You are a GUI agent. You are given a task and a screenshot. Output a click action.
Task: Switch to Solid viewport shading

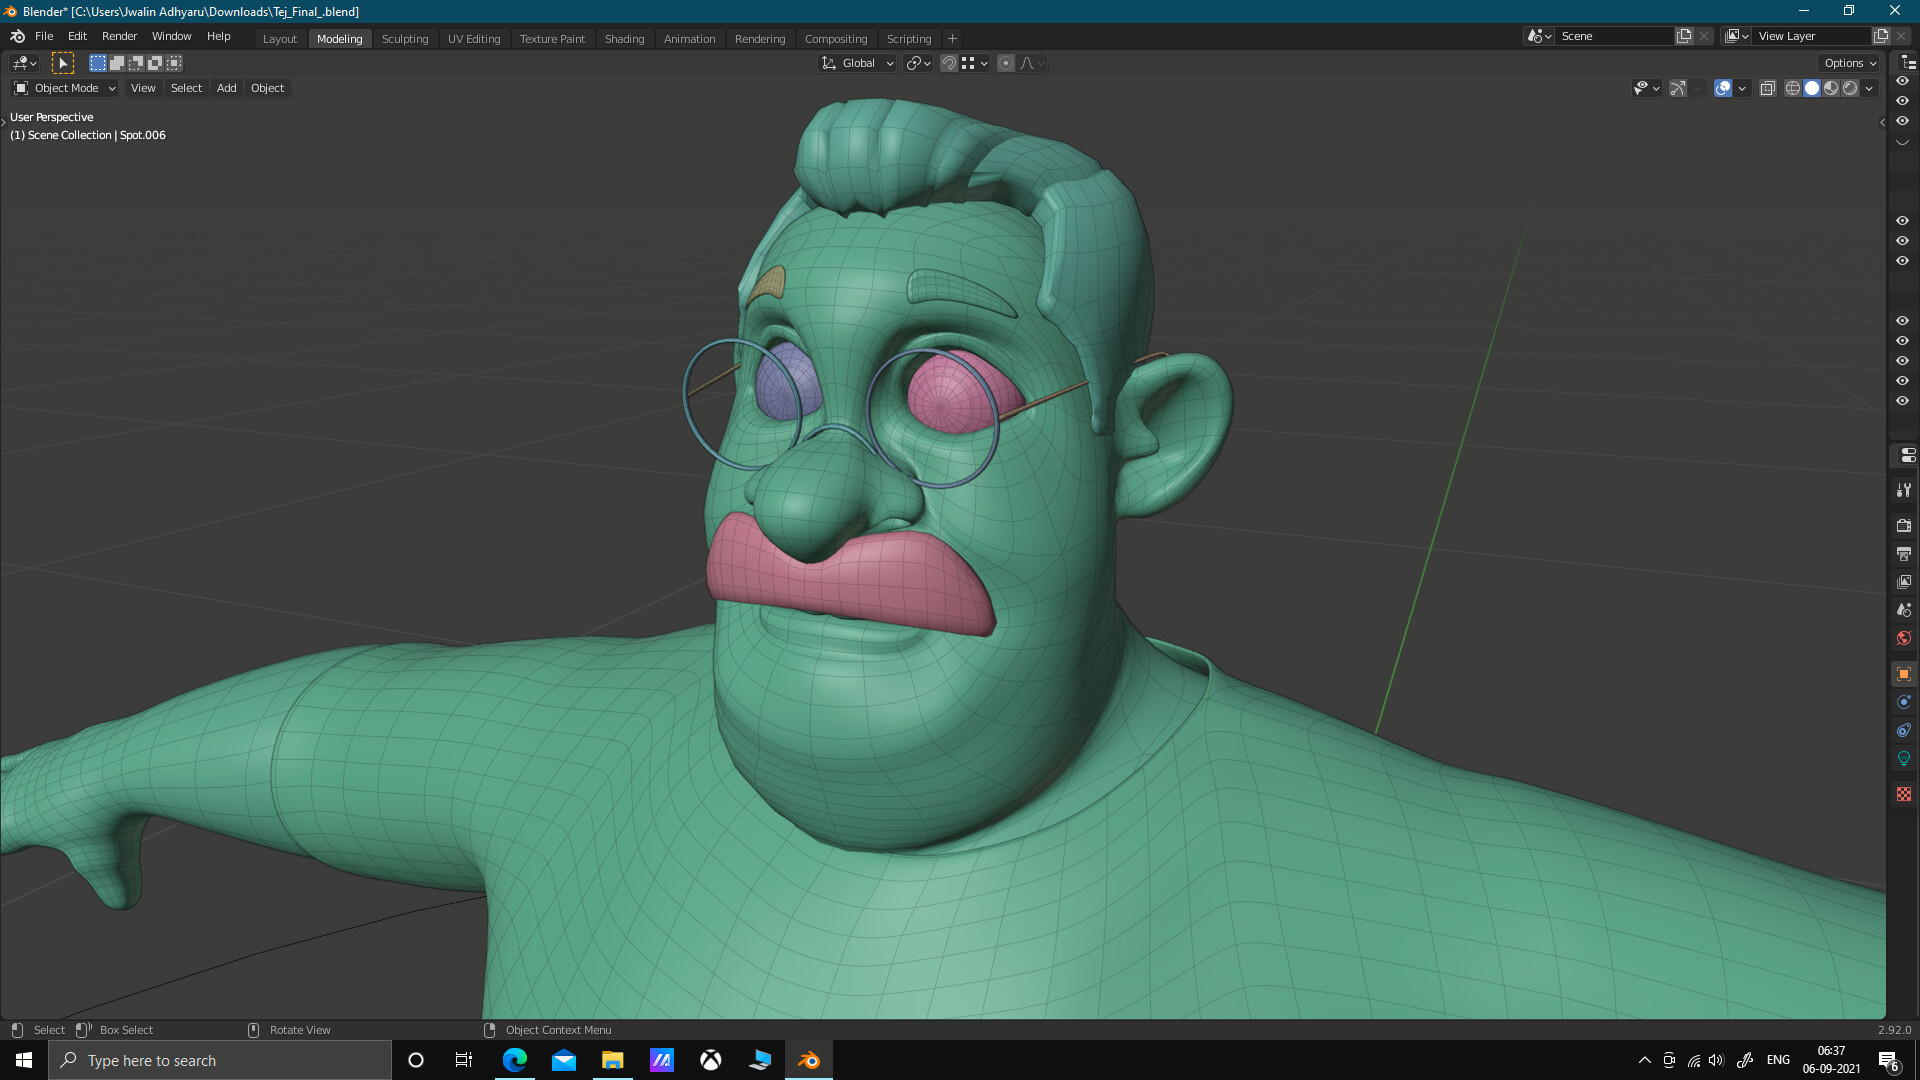pyautogui.click(x=1812, y=88)
